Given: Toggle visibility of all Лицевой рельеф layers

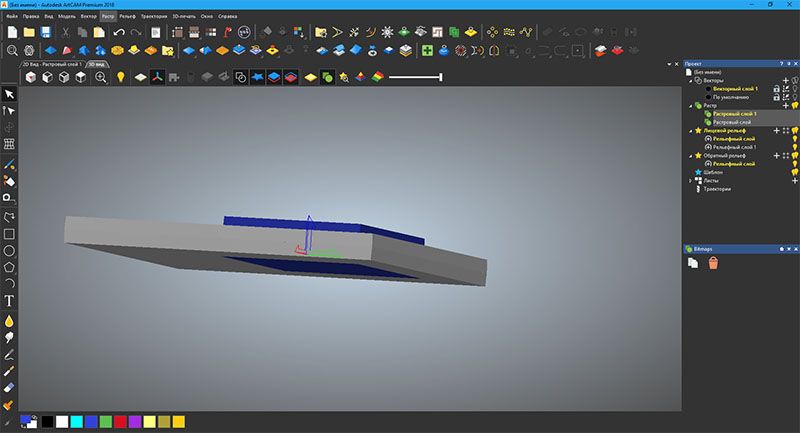Looking at the screenshot, I should (x=795, y=131).
